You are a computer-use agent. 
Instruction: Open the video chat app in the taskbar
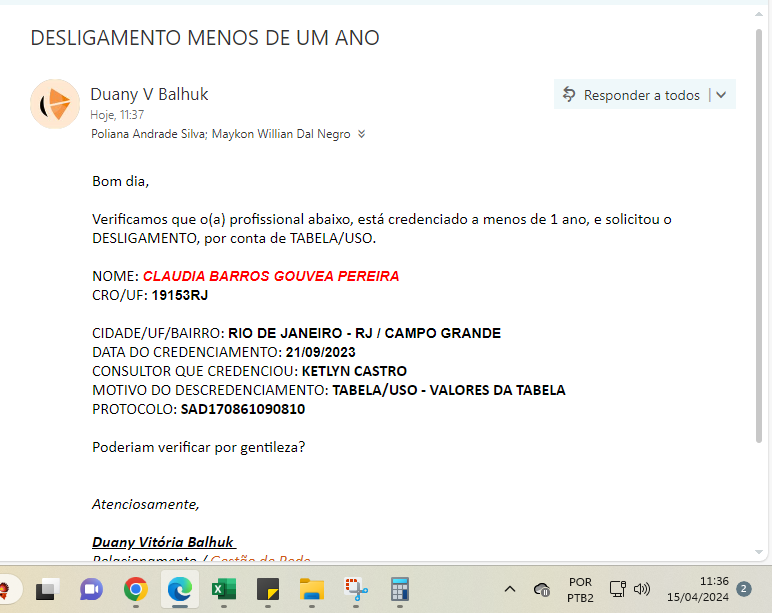tap(92, 589)
